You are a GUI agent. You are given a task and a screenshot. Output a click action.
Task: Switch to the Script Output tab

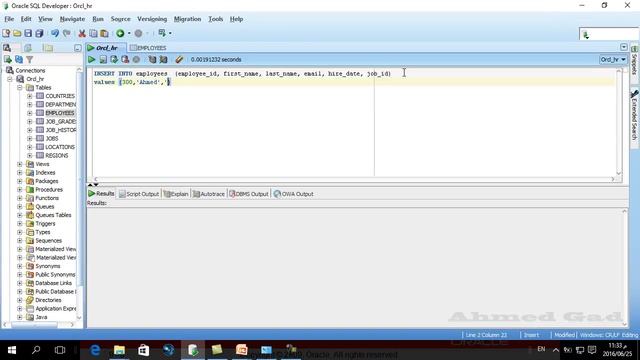[139, 194]
